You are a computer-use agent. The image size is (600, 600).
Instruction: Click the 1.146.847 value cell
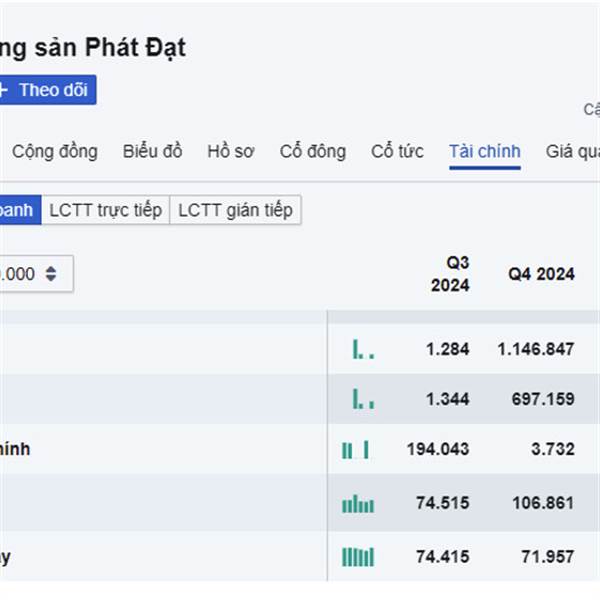(536, 349)
